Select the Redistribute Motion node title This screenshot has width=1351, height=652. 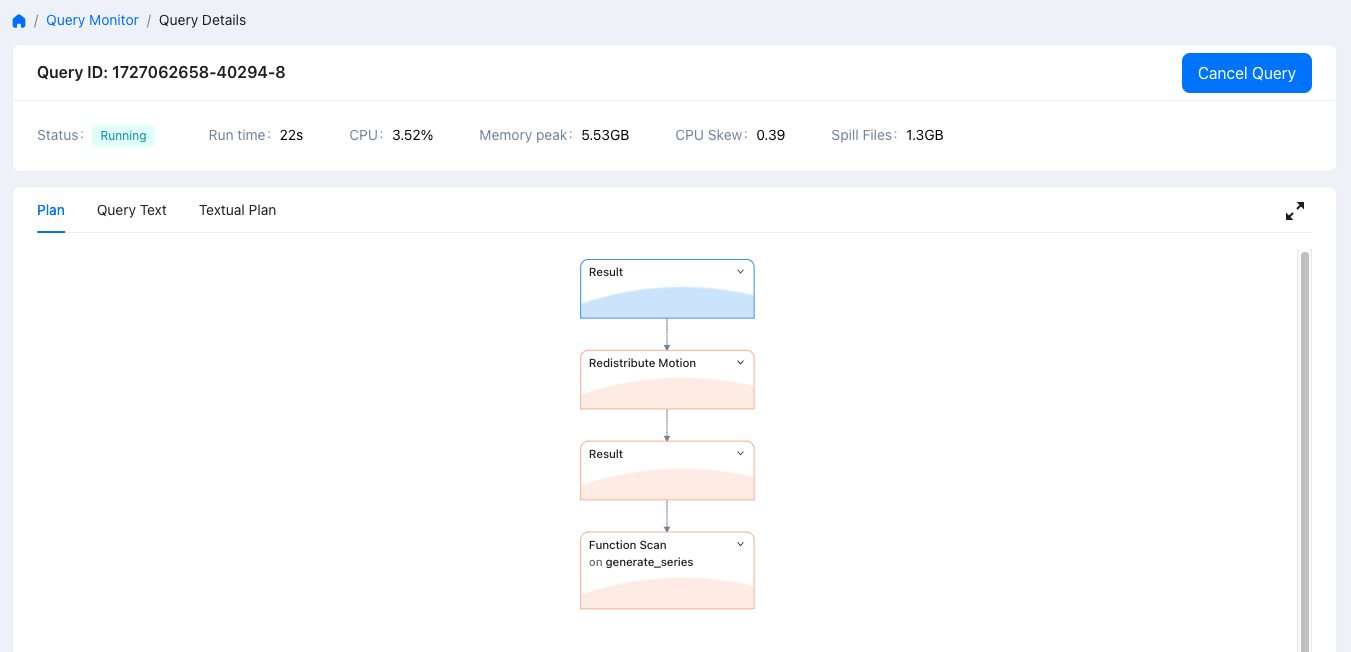click(x=642, y=363)
